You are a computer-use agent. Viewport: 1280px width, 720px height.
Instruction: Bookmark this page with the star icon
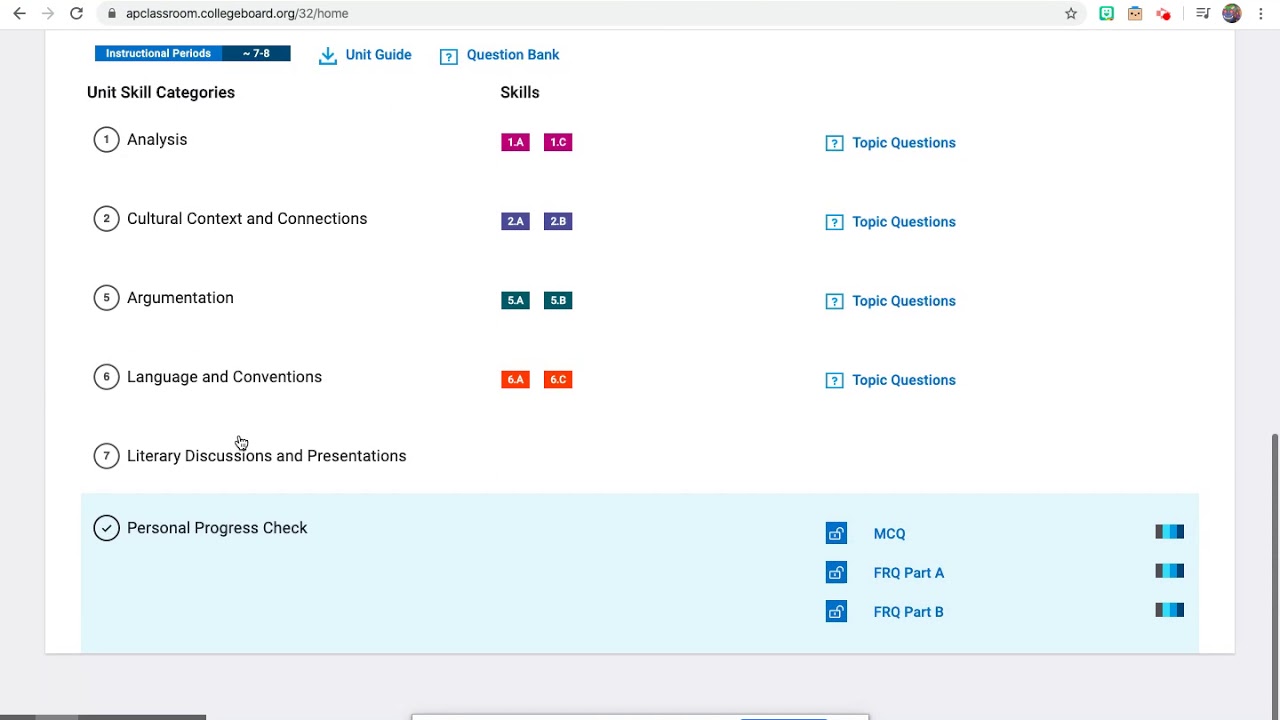(1071, 14)
